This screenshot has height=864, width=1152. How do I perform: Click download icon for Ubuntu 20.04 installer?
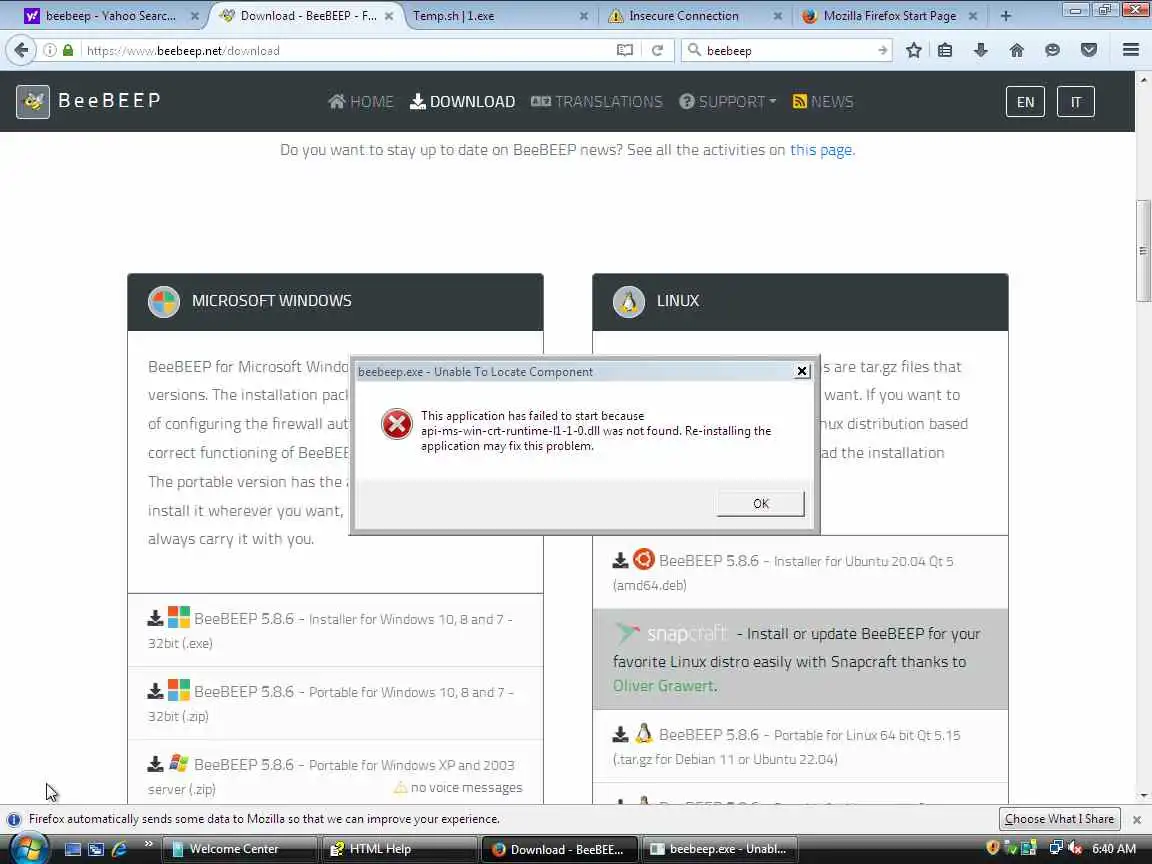(620, 561)
